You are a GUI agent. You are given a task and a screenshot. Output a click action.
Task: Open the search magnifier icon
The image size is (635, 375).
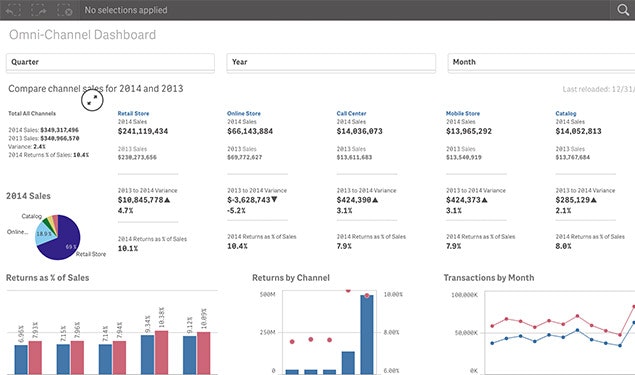[x=623, y=10]
